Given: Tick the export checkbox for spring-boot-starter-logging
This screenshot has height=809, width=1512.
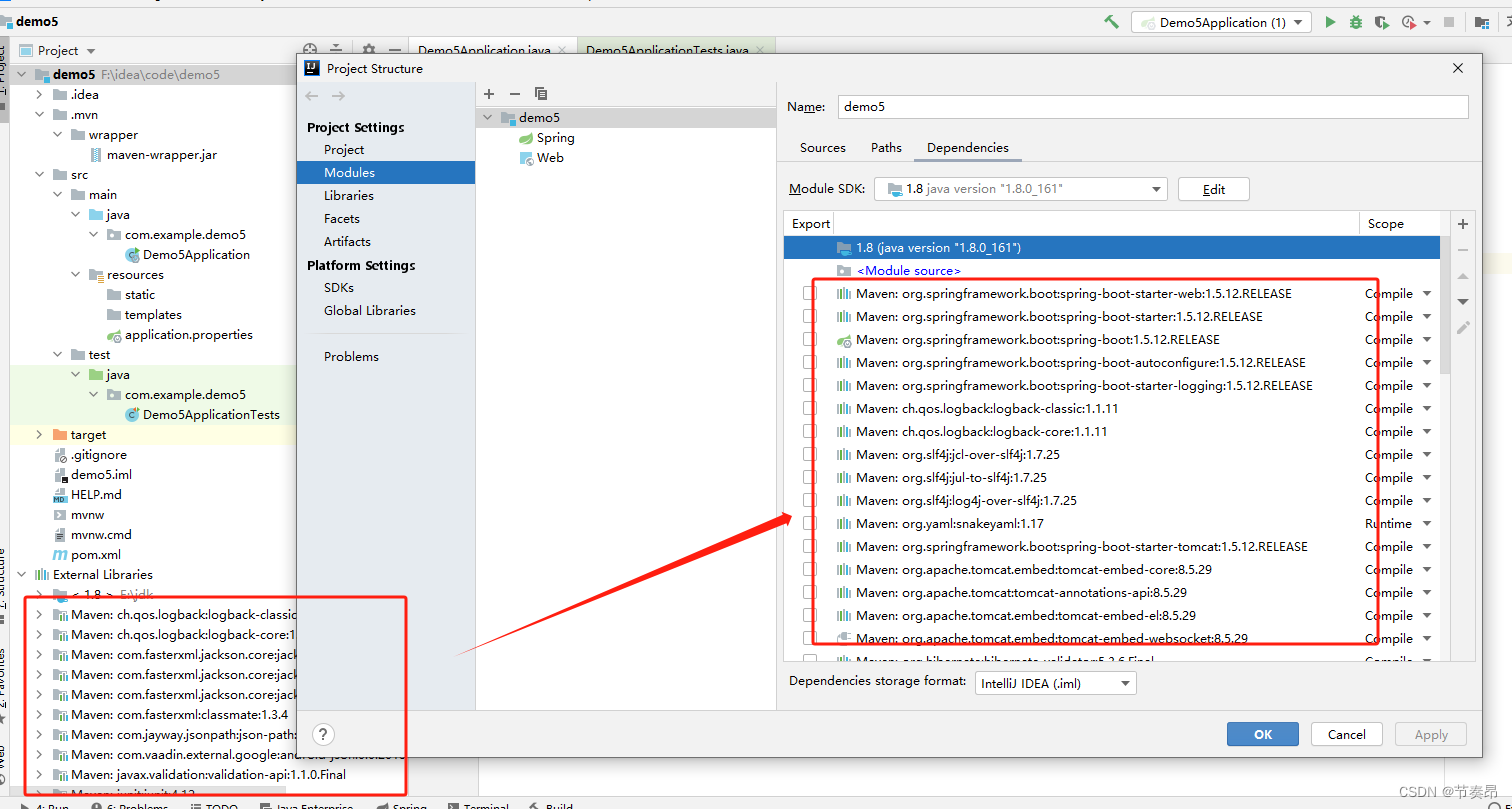Looking at the screenshot, I should pos(809,386).
